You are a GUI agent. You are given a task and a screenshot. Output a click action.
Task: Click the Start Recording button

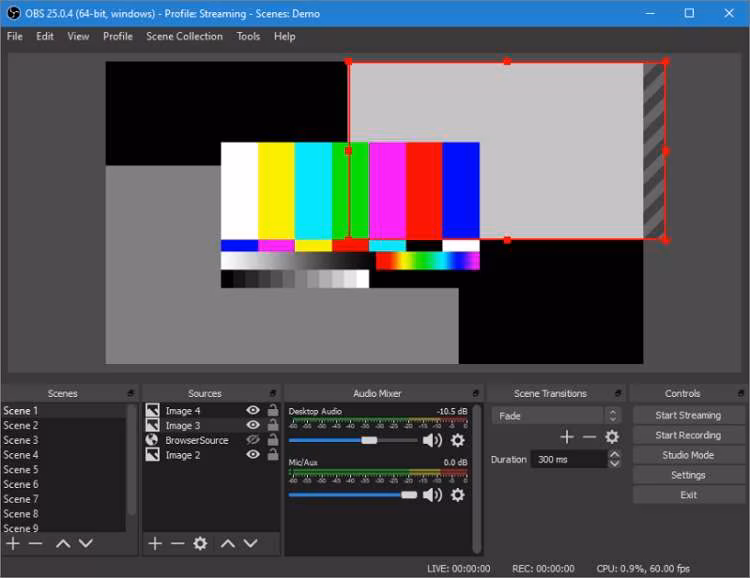tap(688, 435)
